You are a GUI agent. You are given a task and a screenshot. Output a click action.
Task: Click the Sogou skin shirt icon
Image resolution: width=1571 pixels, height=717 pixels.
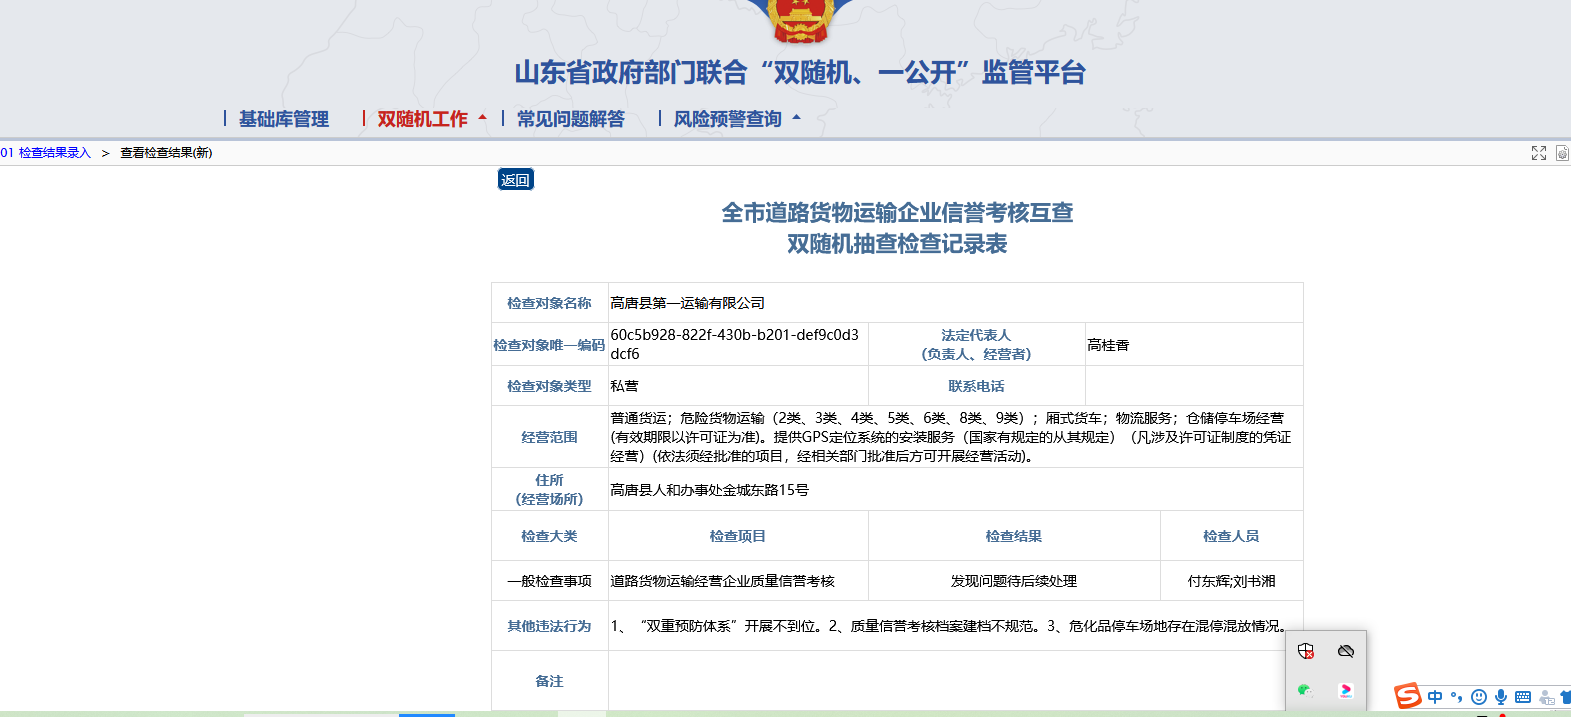click(1565, 697)
